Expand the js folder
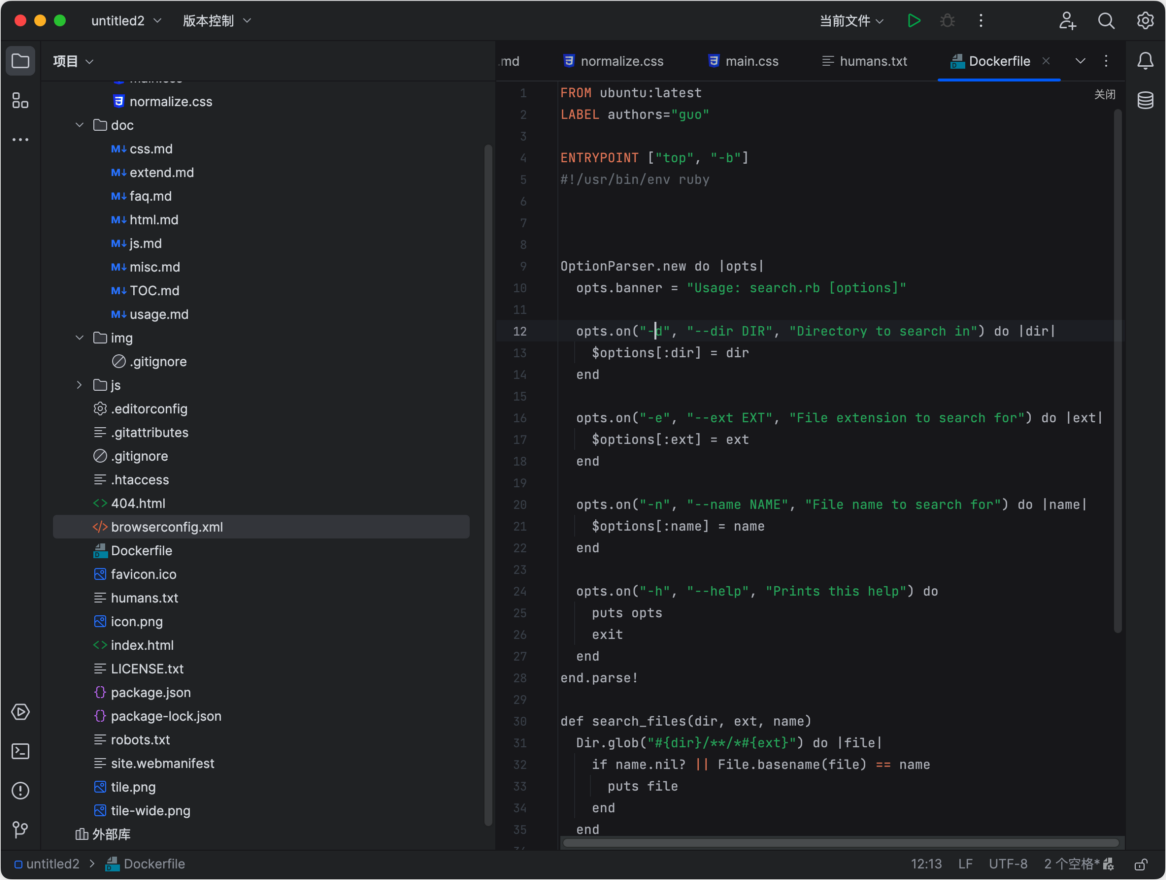Screen dimensions: 1166x880 coord(80,385)
